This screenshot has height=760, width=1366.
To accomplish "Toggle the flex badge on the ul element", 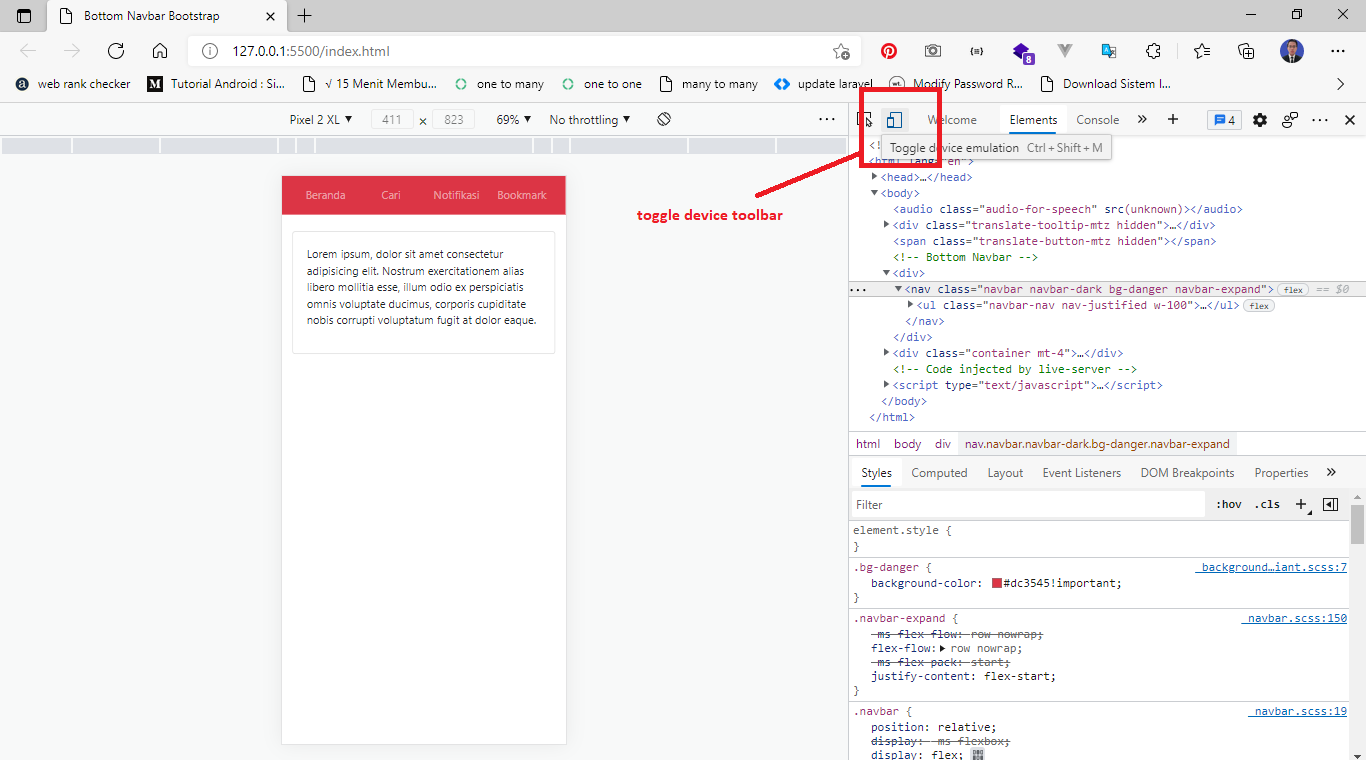I will click(x=1259, y=306).
